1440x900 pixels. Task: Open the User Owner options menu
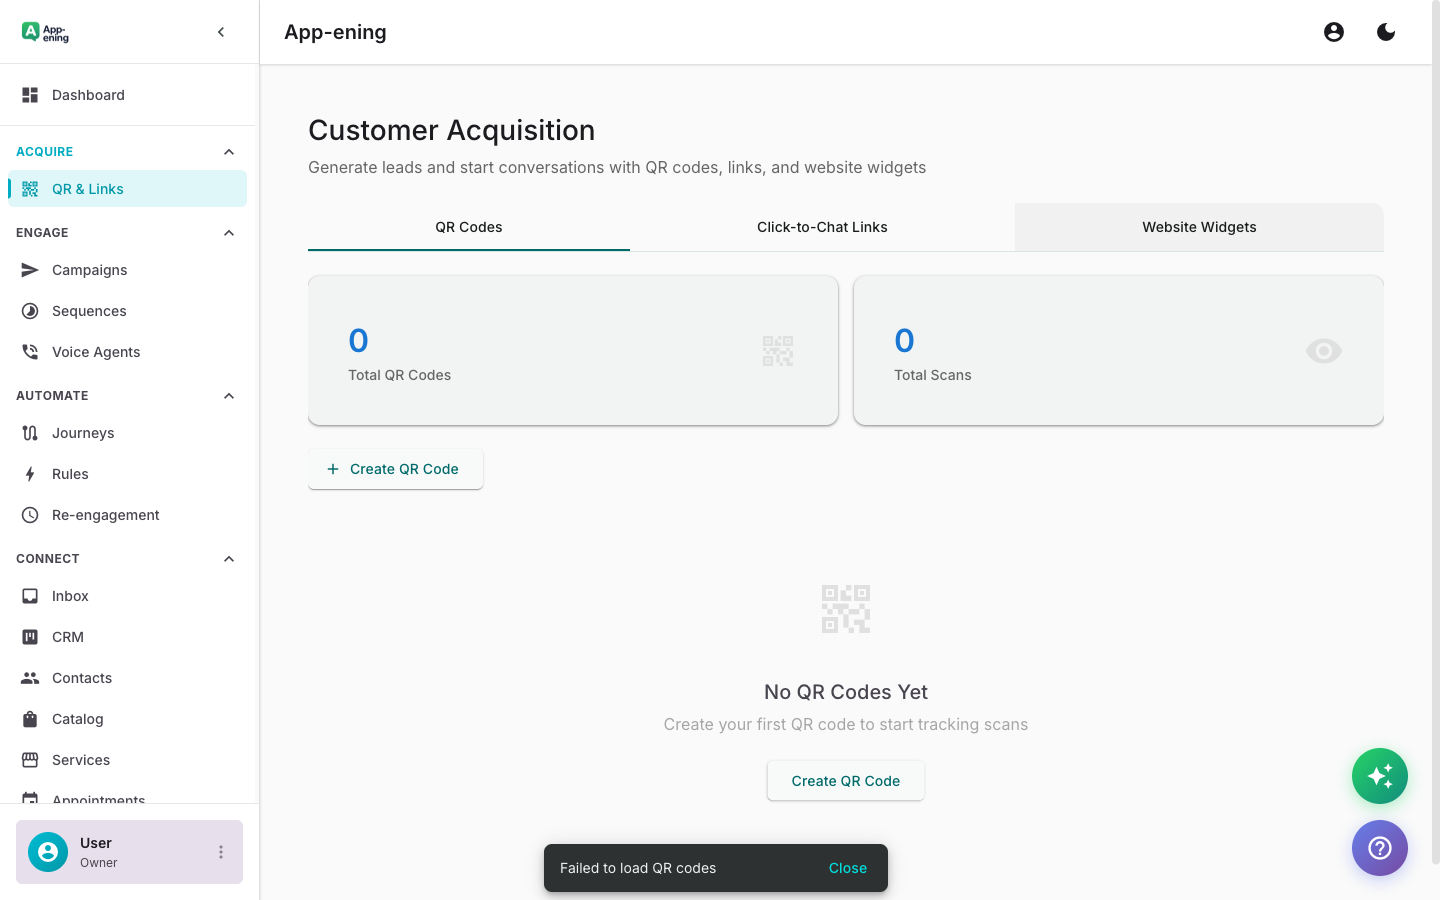click(221, 851)
